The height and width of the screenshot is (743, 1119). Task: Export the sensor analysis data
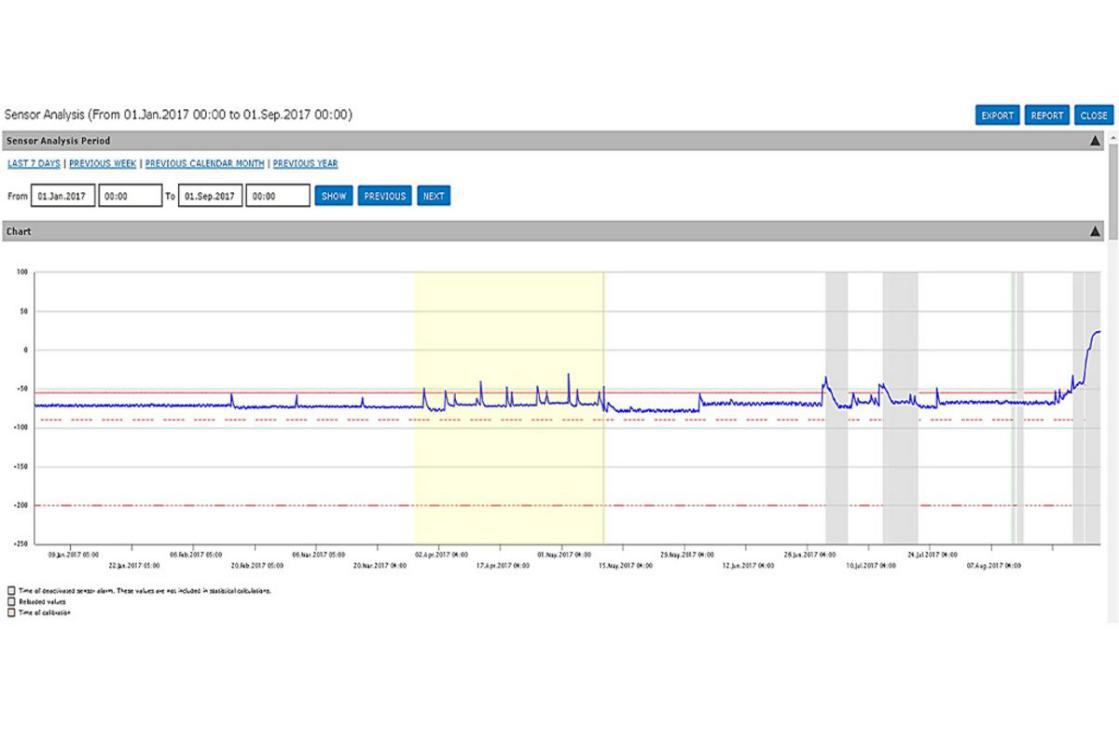point(997,115)
